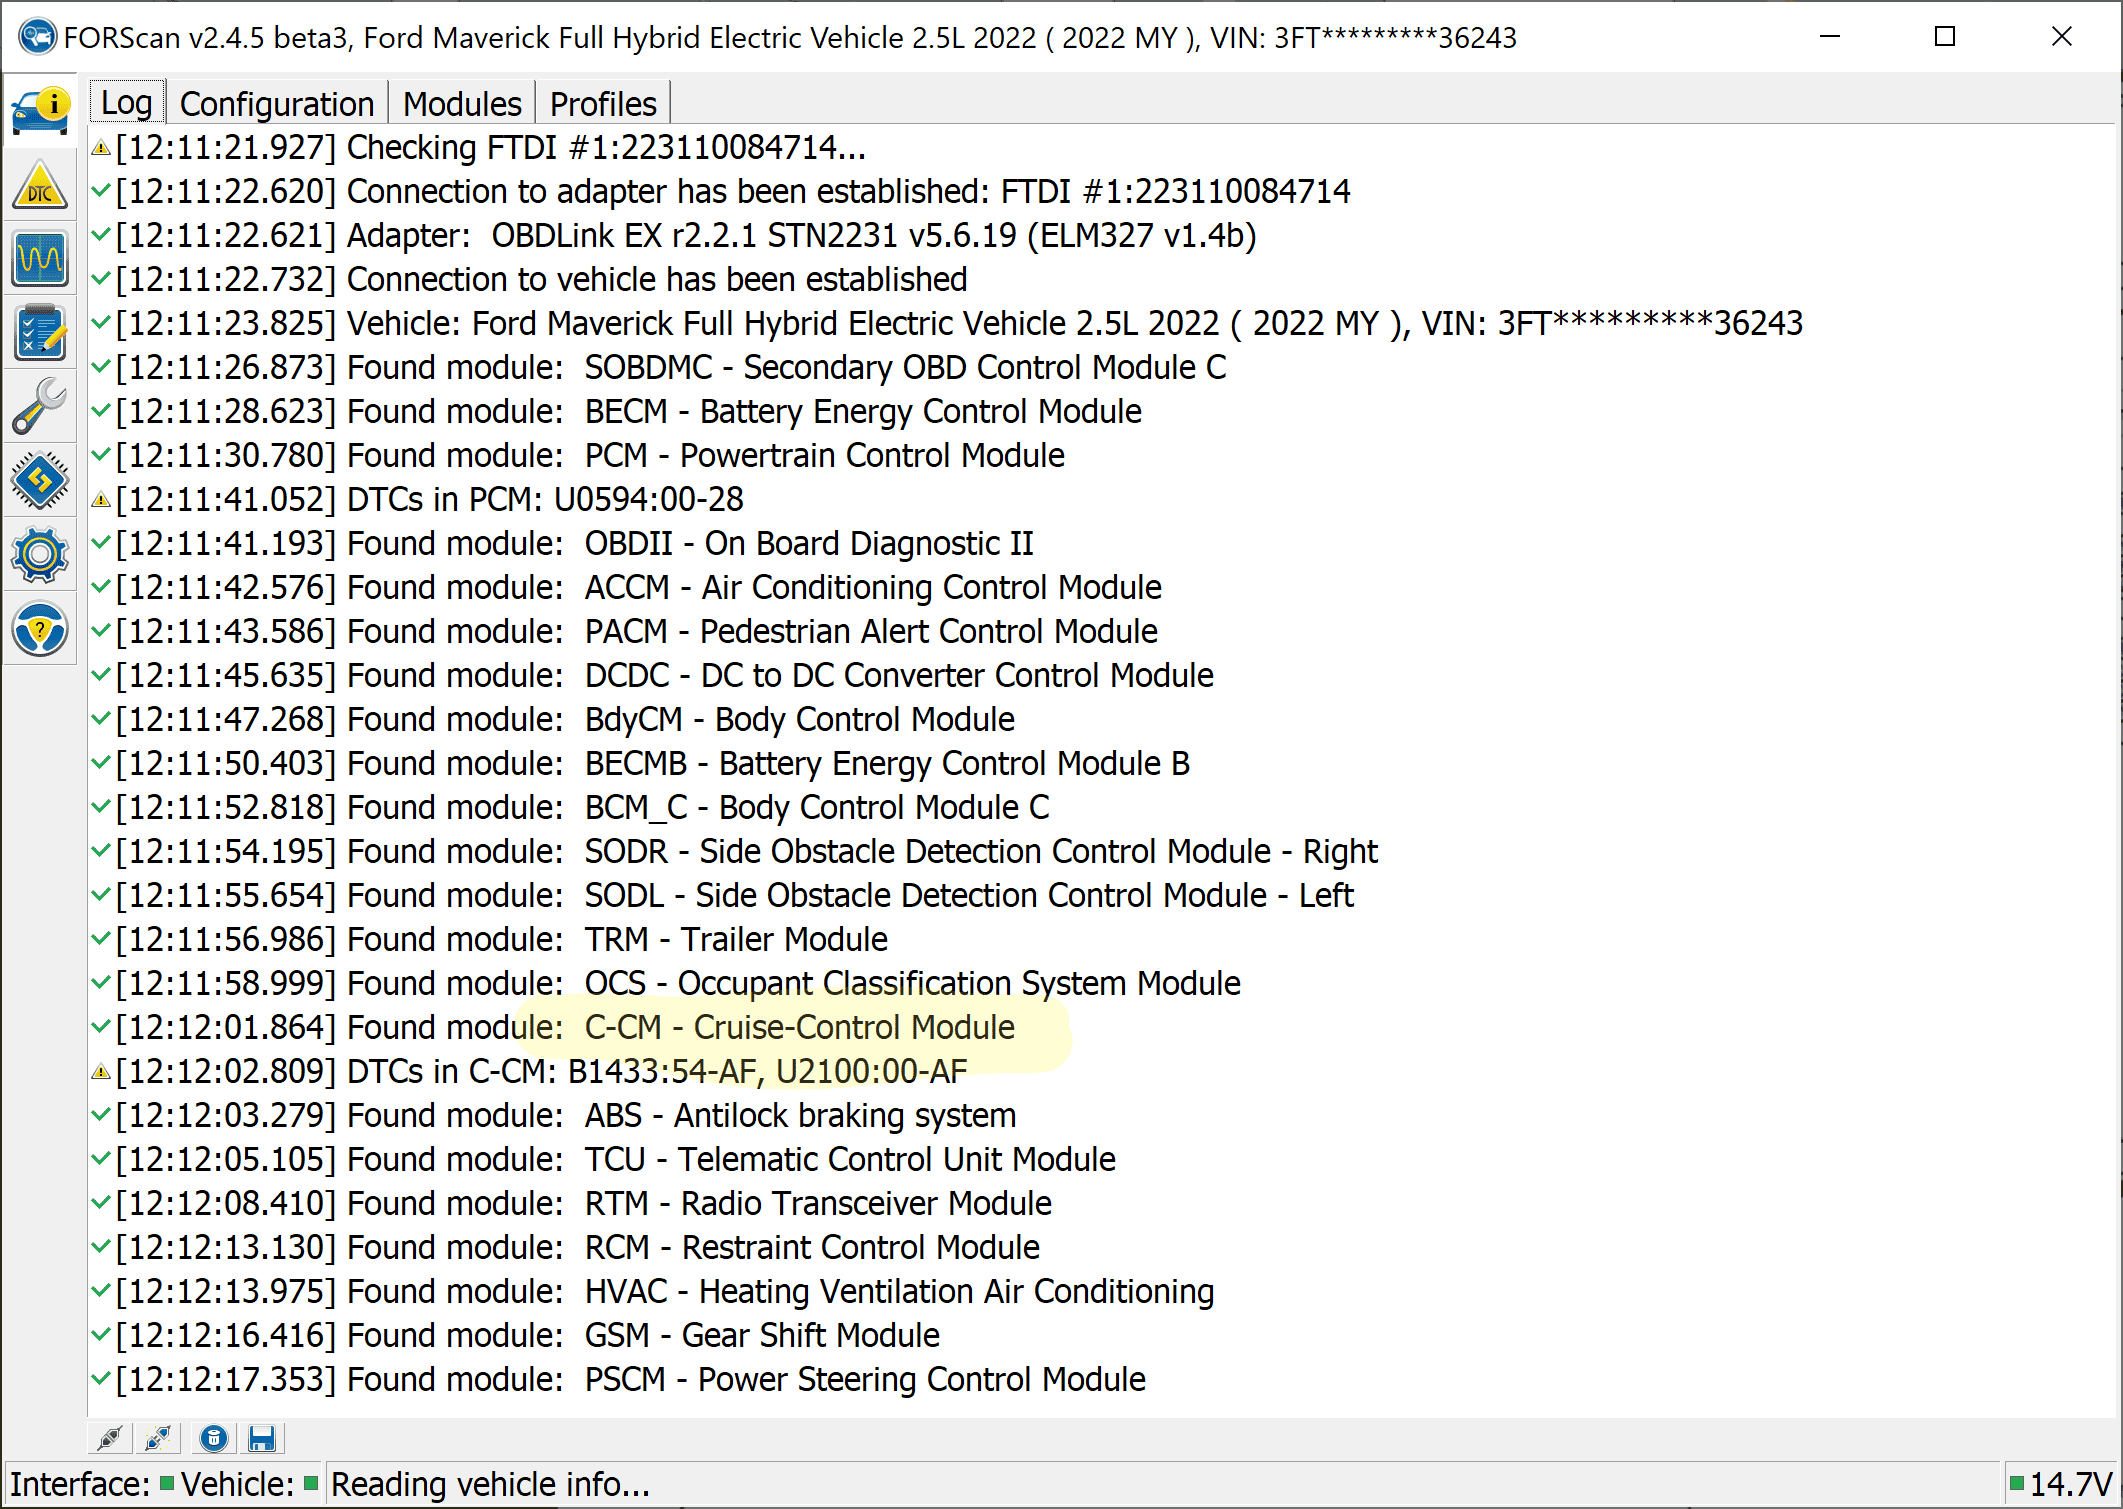Switch to the Log tab
Screen dimensions: 2123x1509
pyautogui.click(x=127, y=103)
